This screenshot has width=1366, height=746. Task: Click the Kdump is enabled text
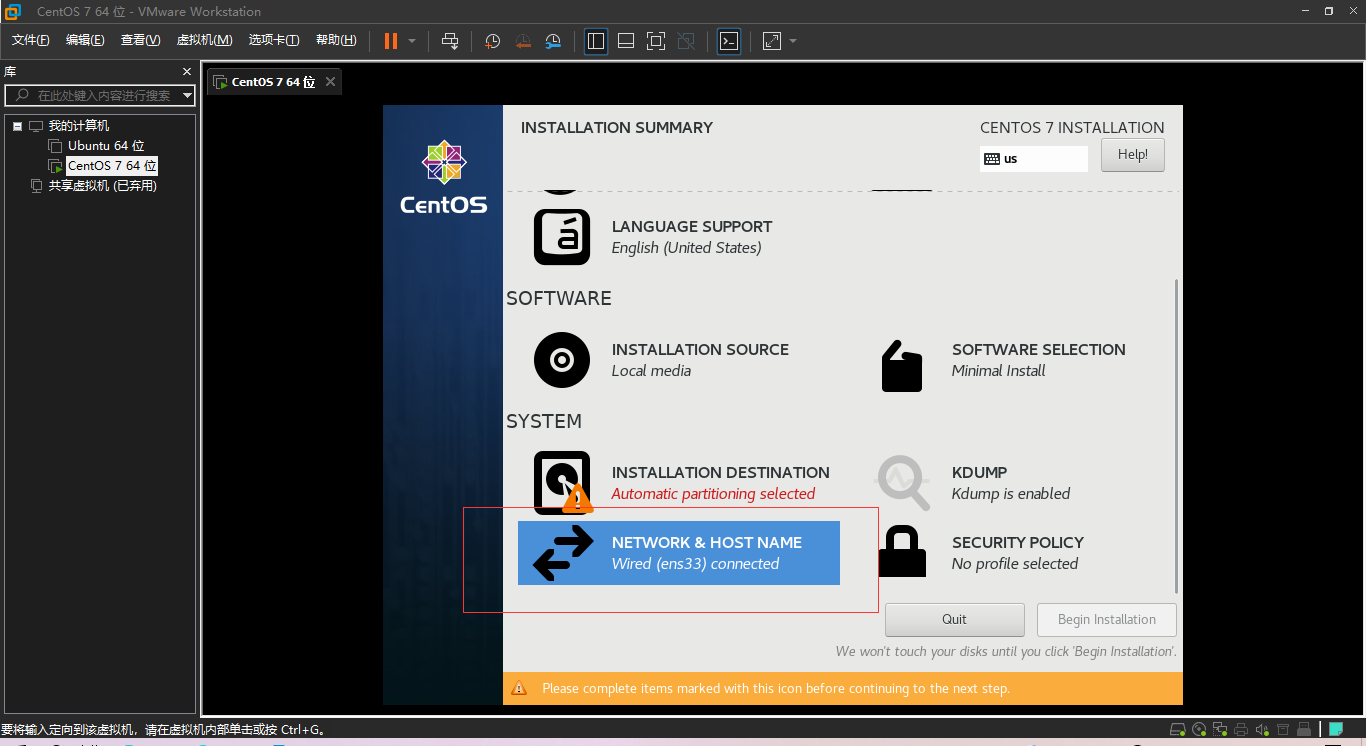(1011, 494)
